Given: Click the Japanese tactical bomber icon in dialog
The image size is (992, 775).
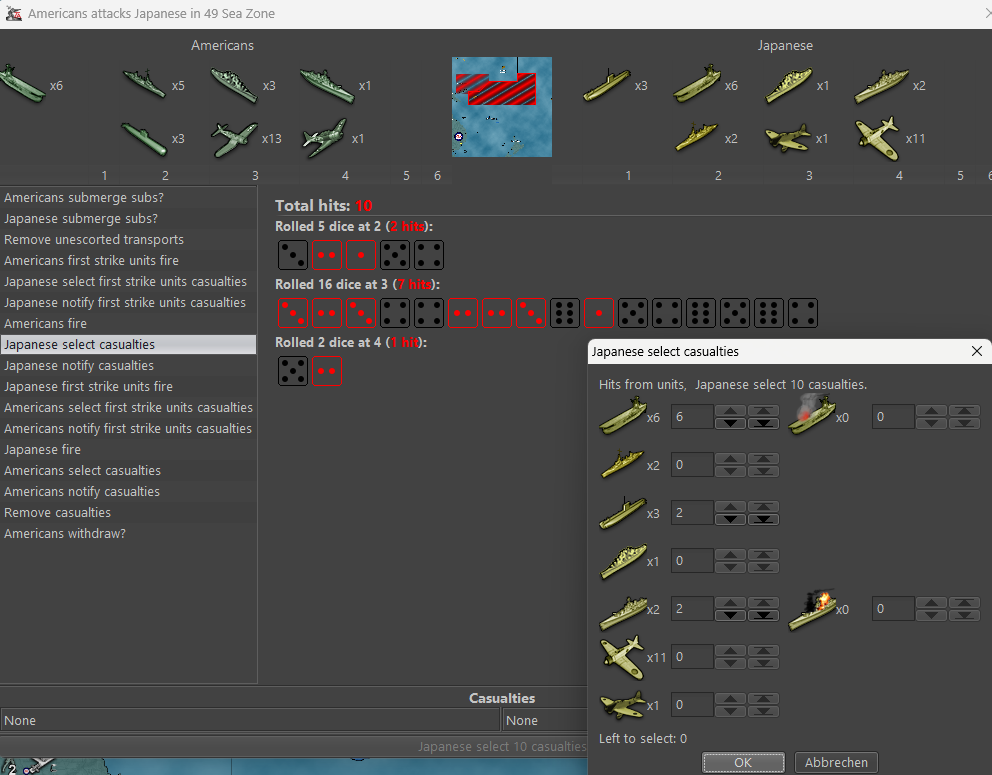Looking at the screenshot, I should point(622,705).
